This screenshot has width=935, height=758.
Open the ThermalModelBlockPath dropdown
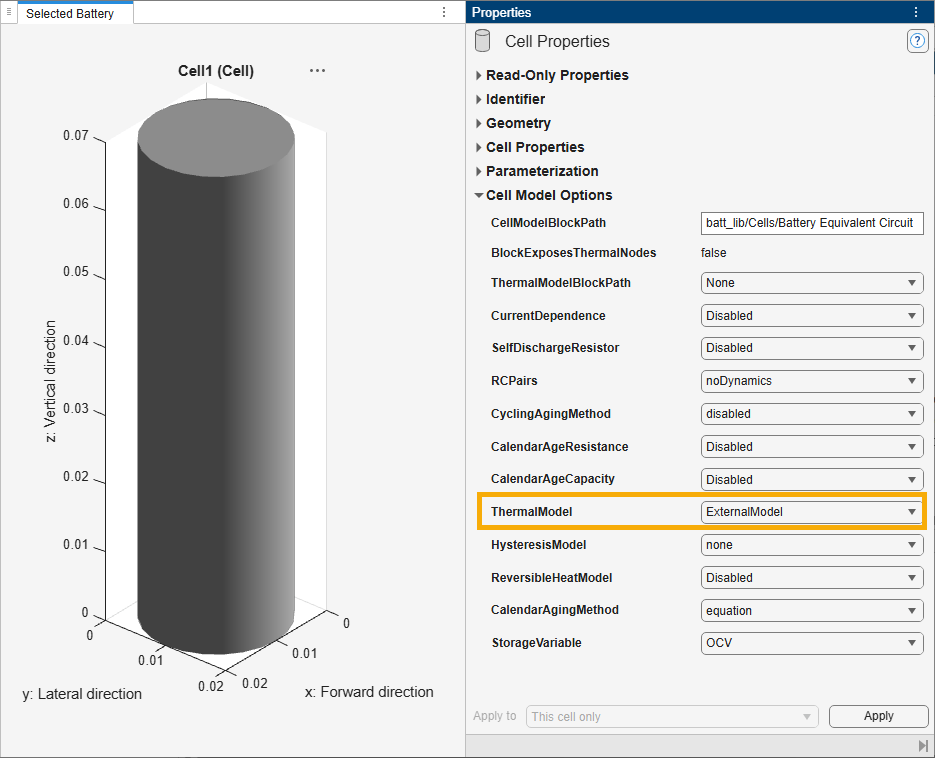coord(812,283)
